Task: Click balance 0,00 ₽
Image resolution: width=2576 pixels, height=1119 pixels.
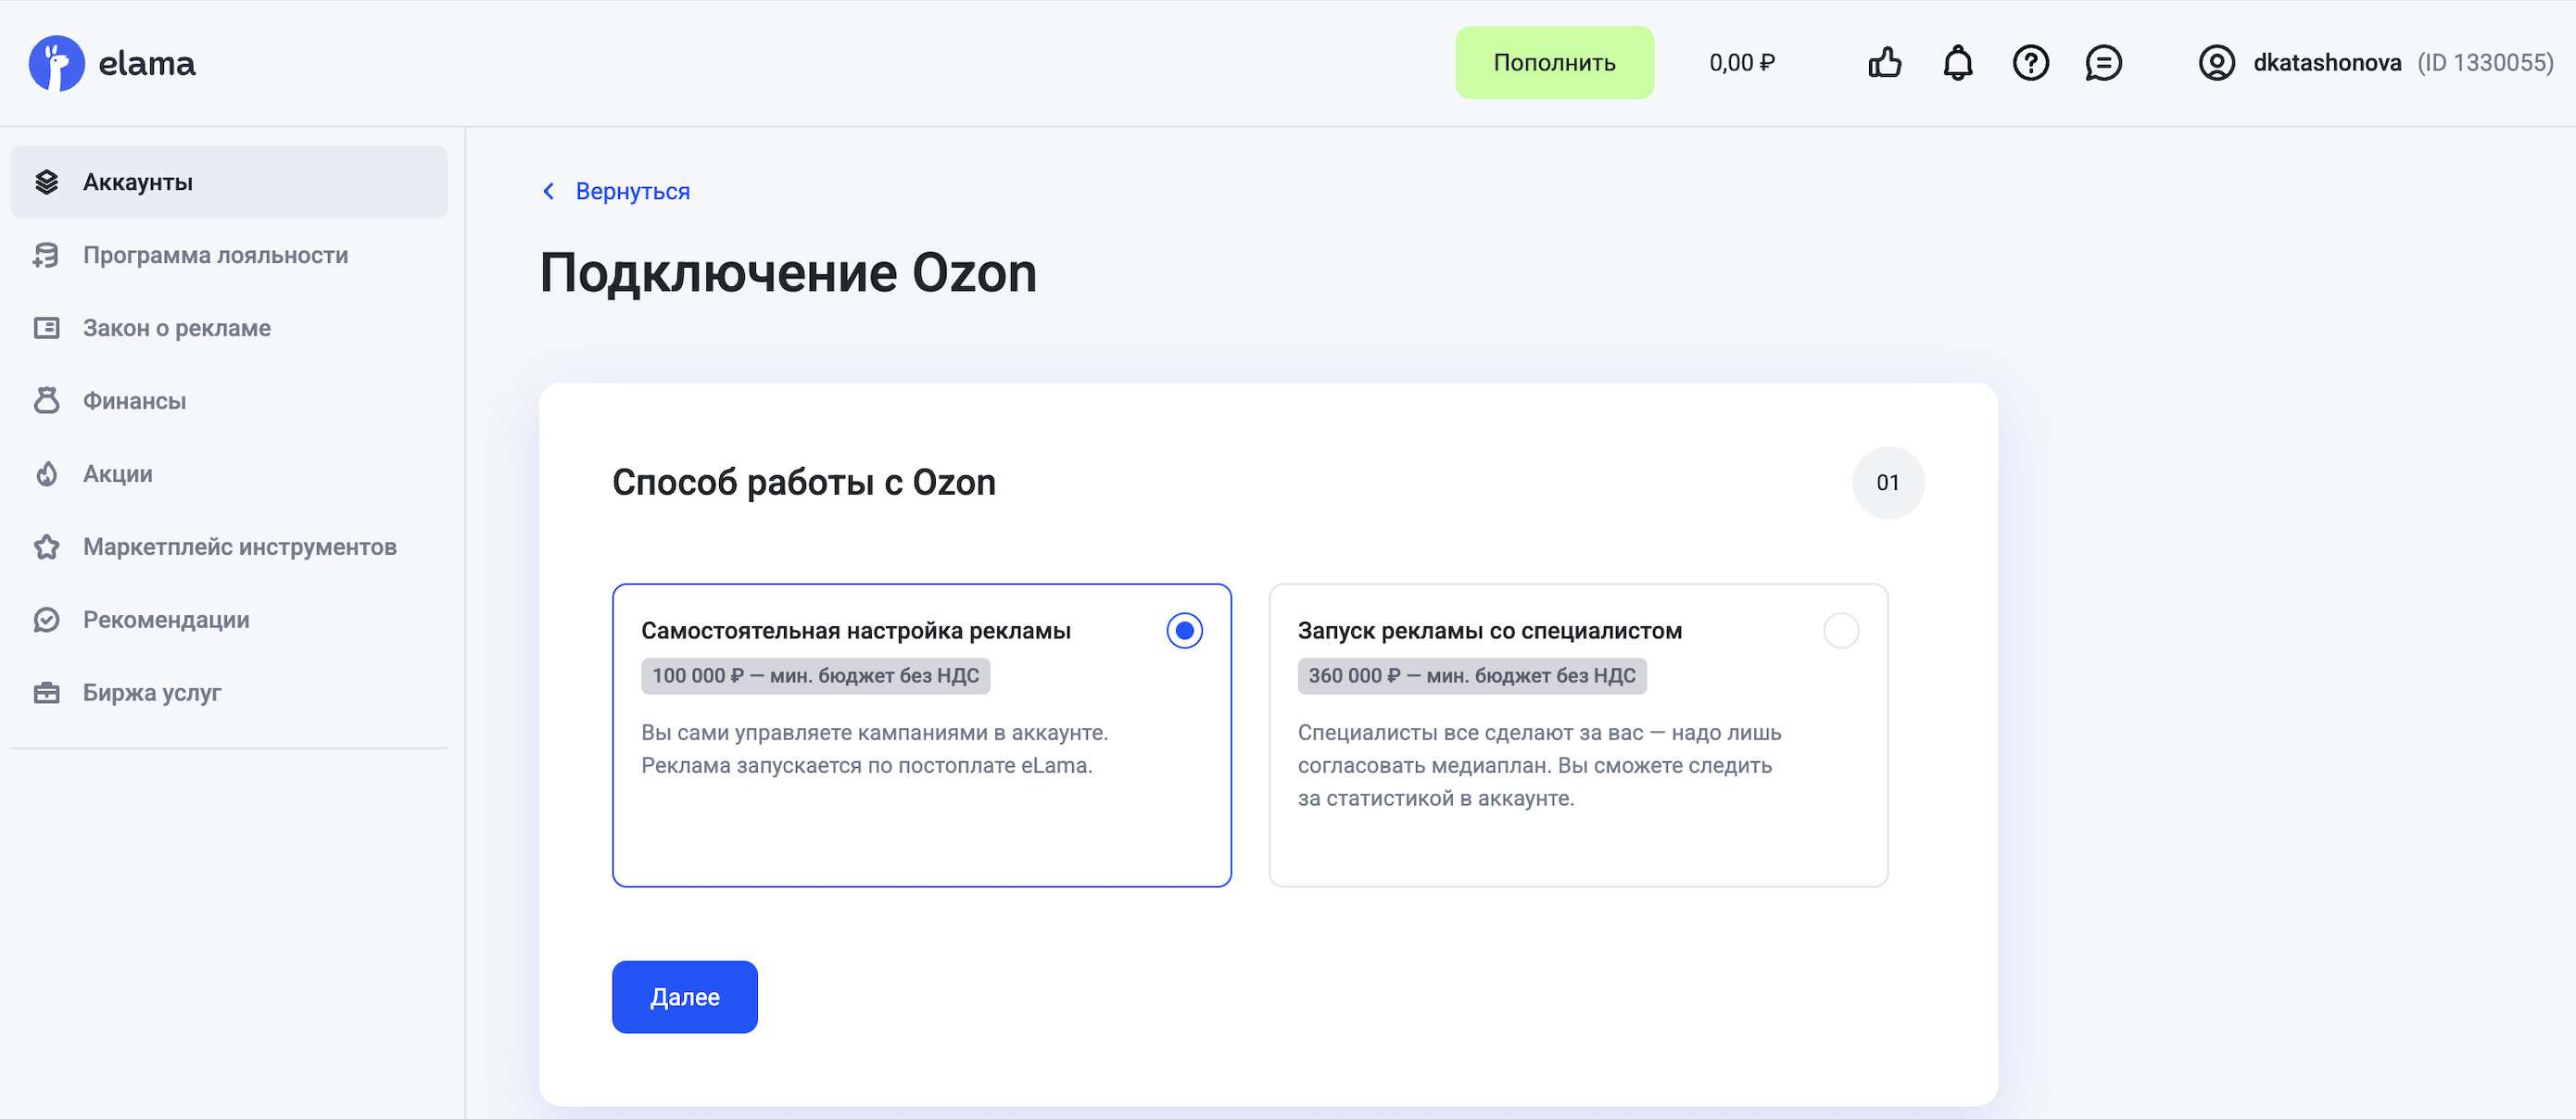Action: (x=1741, y=63)
